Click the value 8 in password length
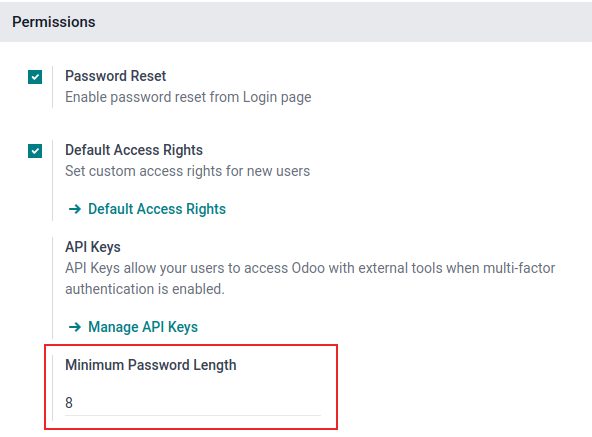Viewport: 592px width, 437px height. [x=69, y=403]
